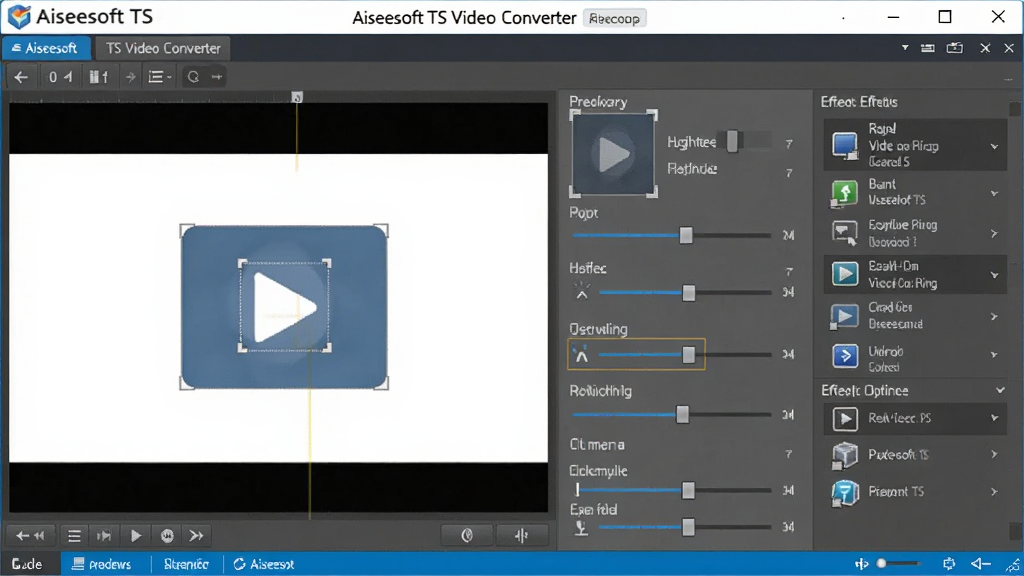Switch to Gade tab in status bar
This screenshot has height=576, width=1024.
click(x=27, y=564)
